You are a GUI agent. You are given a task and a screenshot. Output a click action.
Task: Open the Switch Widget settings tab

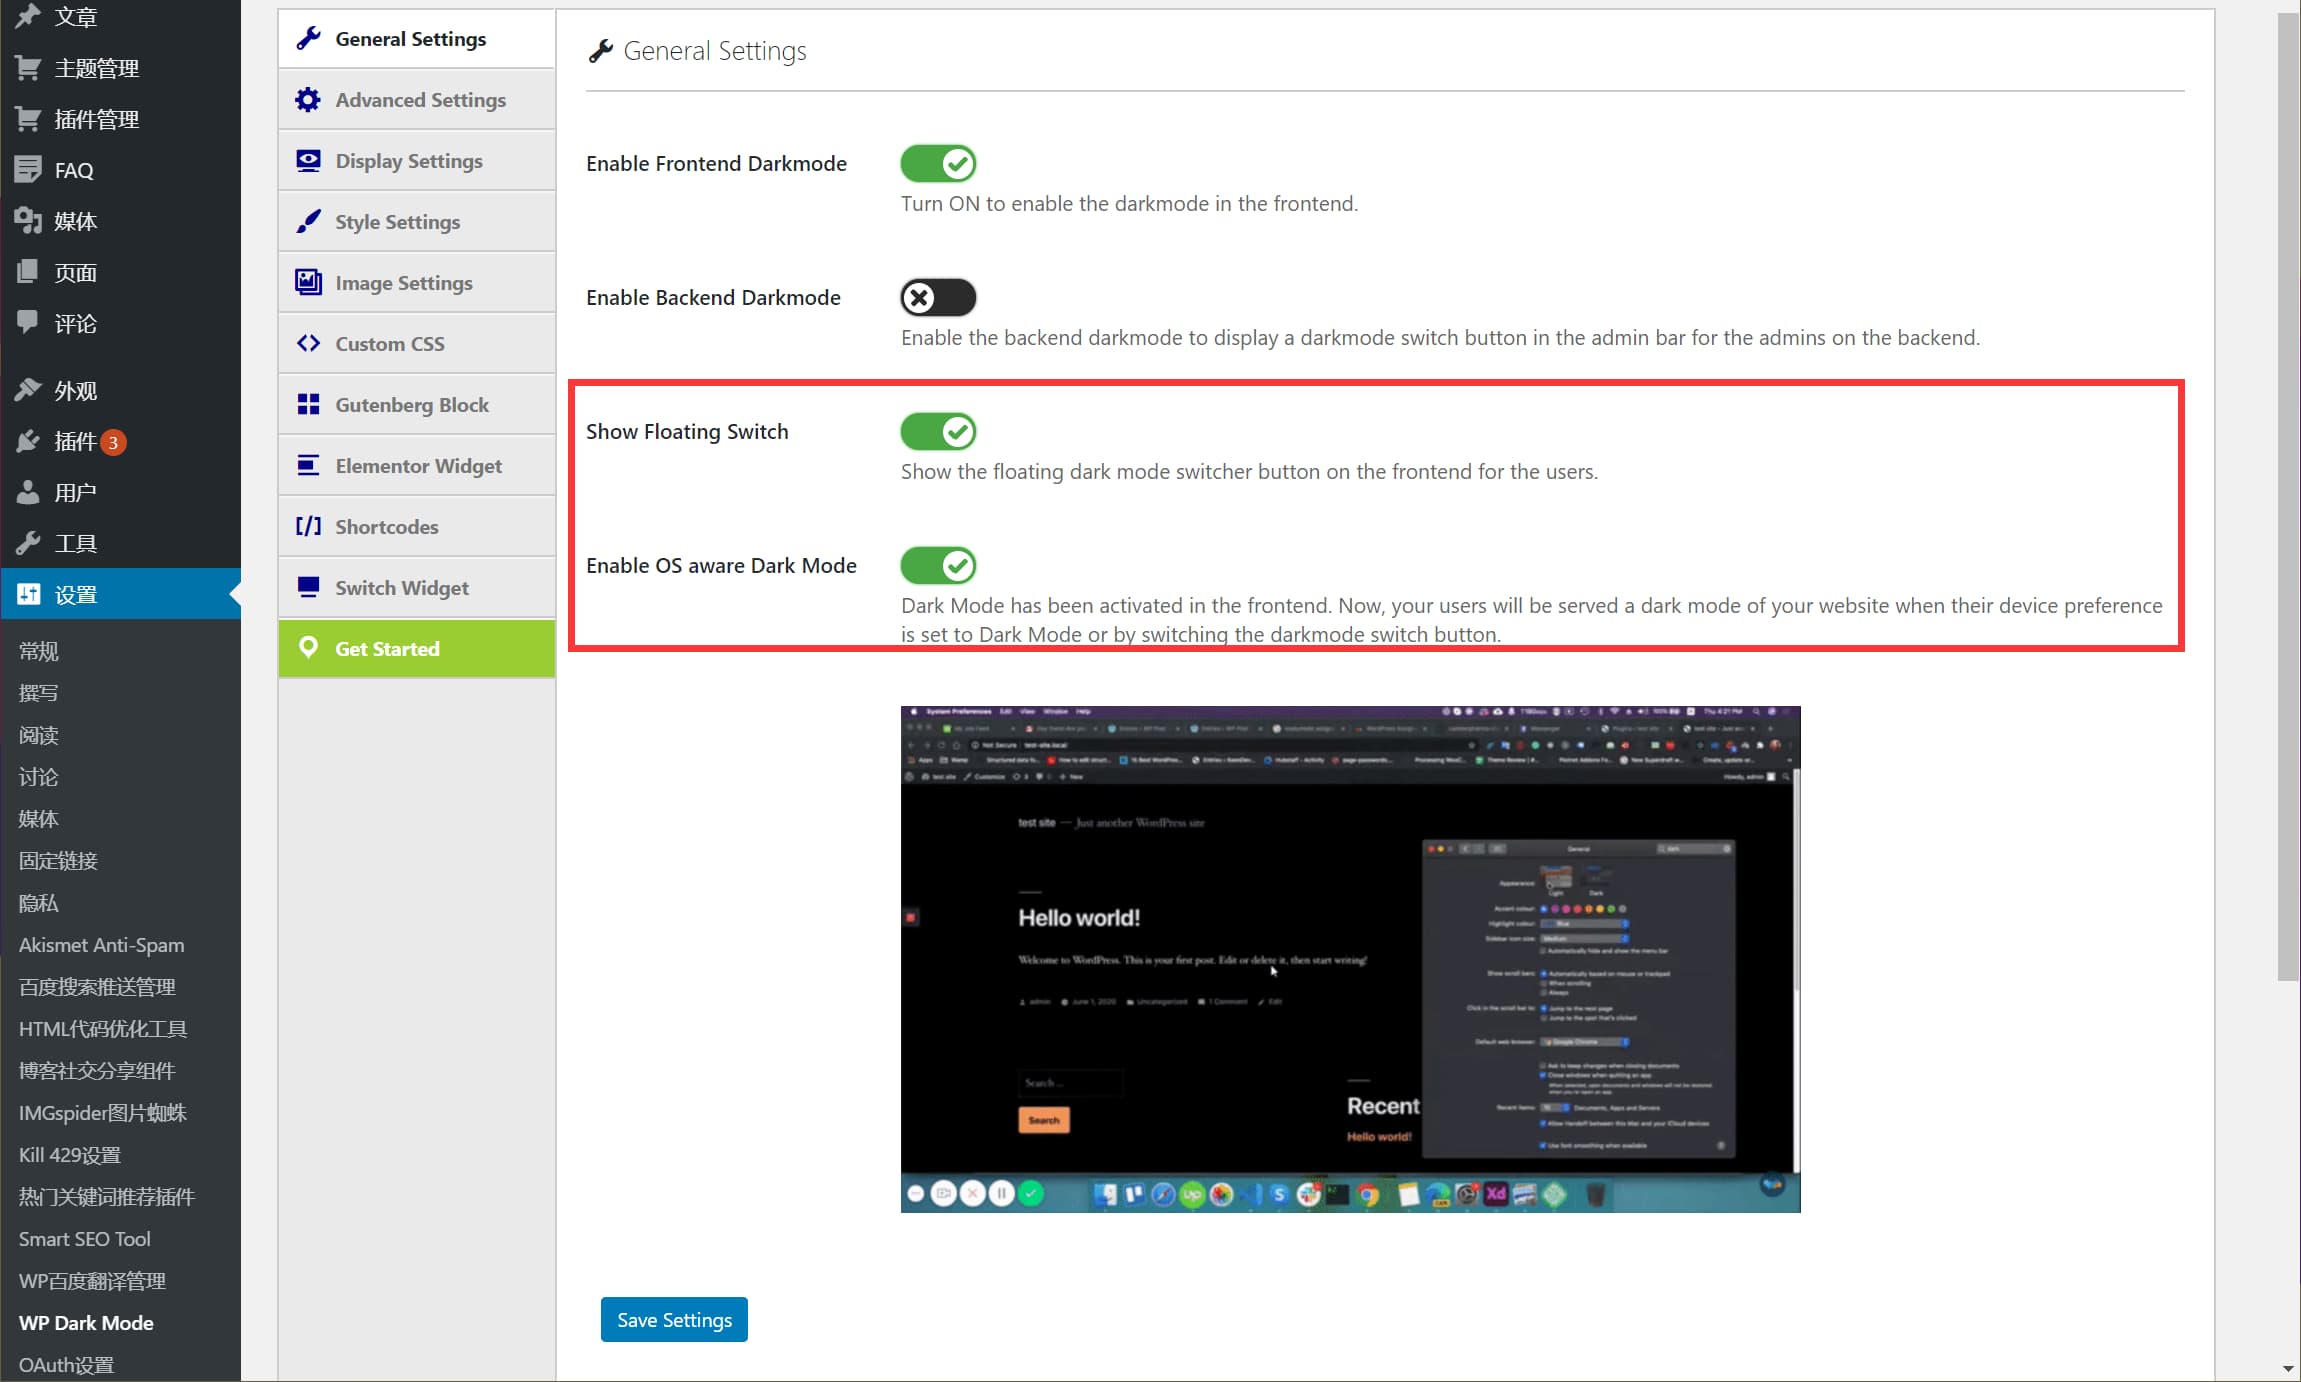[401, 588]
